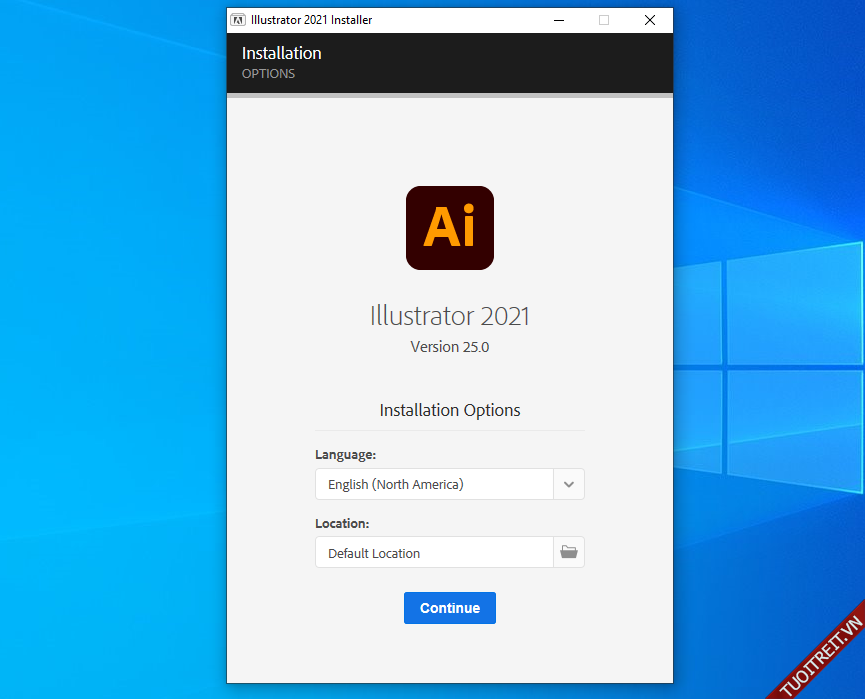This screenshot has height=699, width=865.
Task: Click the Default Location path field
Action: tap(434, 553)
